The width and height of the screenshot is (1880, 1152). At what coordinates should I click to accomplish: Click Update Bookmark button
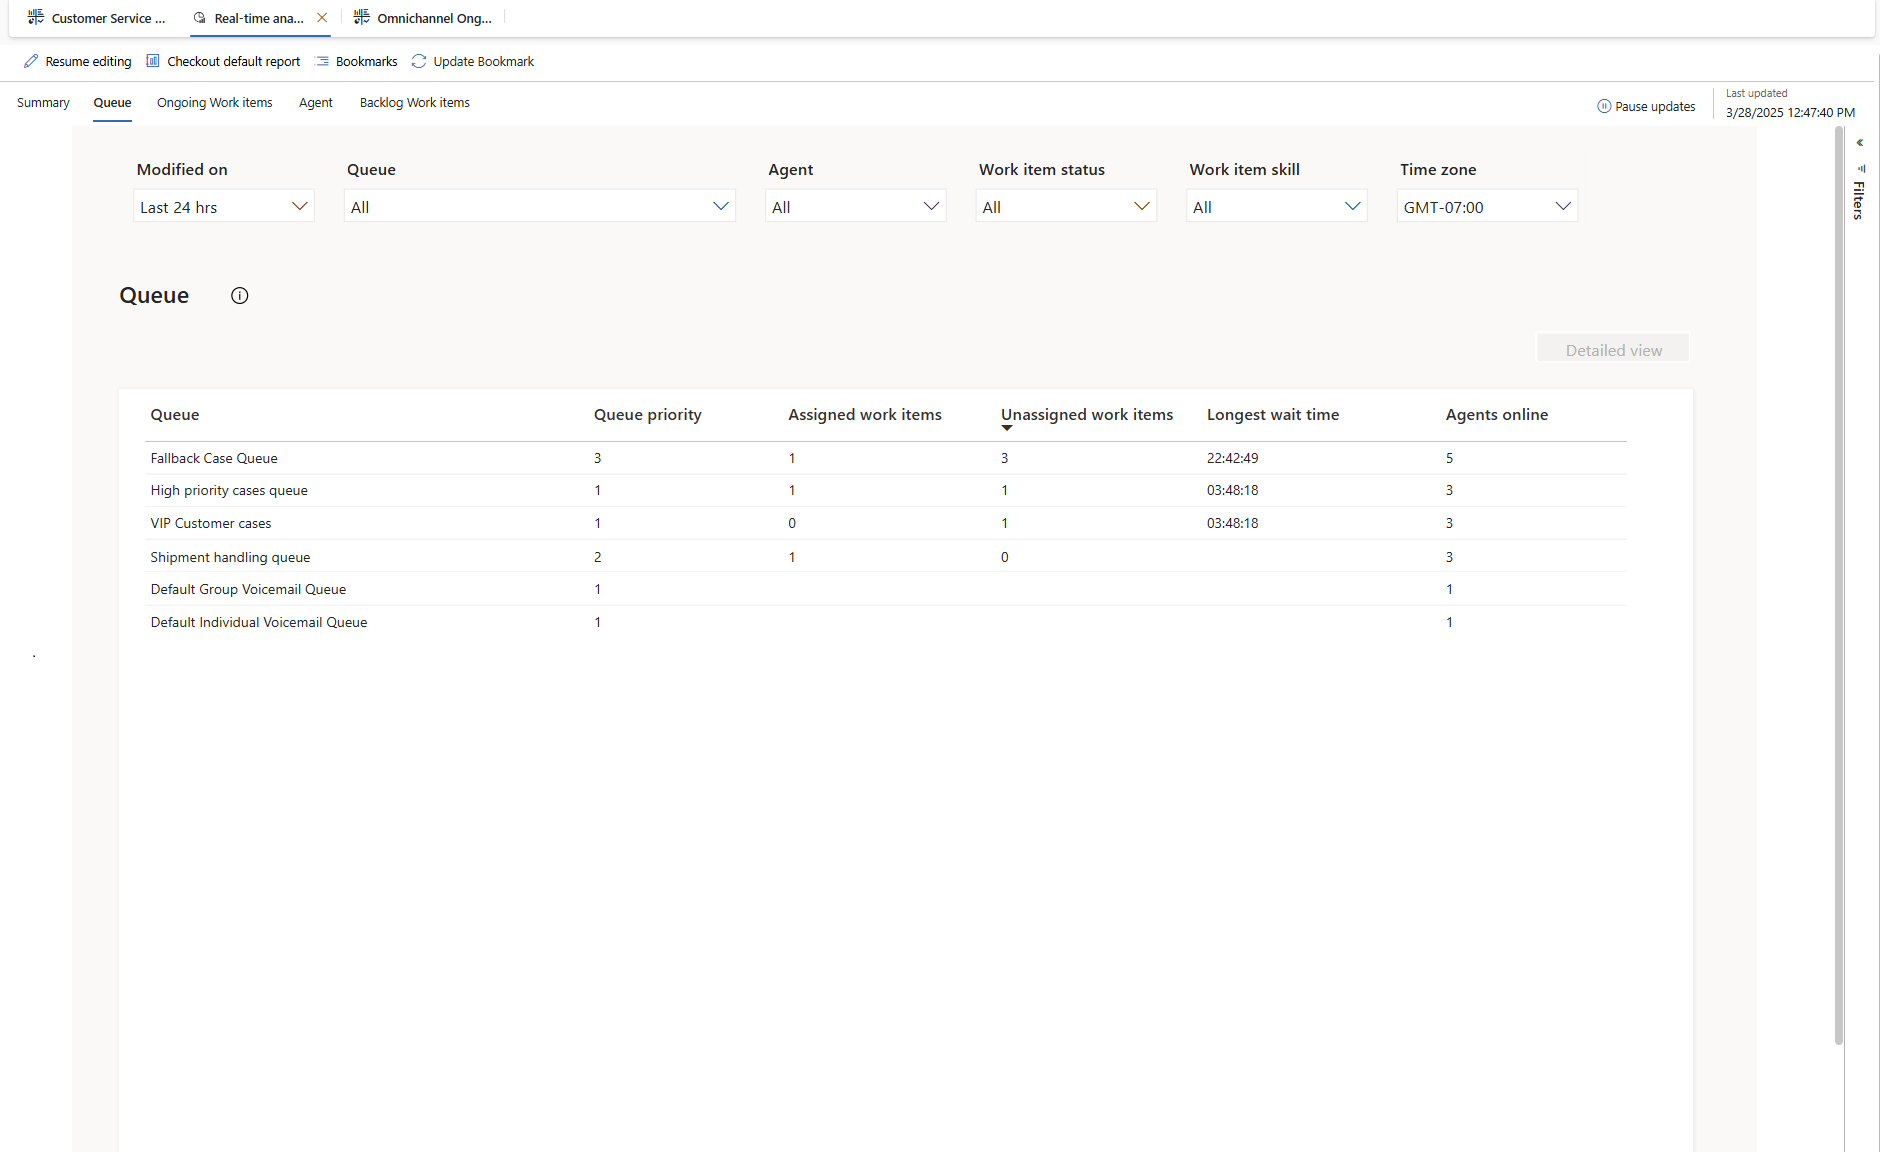coord(473,61)
